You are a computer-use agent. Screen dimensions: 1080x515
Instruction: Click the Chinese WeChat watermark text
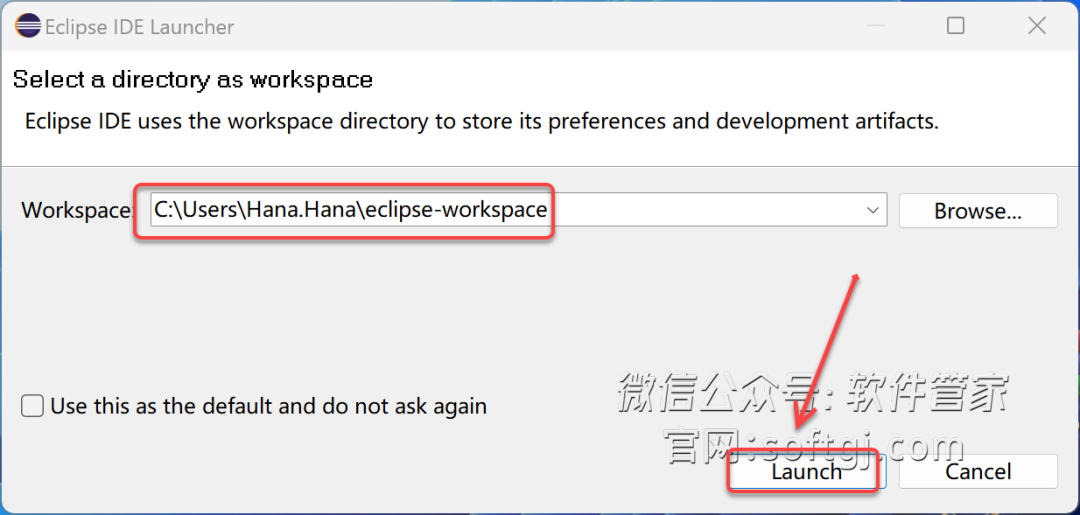click(x=813, y=394)
